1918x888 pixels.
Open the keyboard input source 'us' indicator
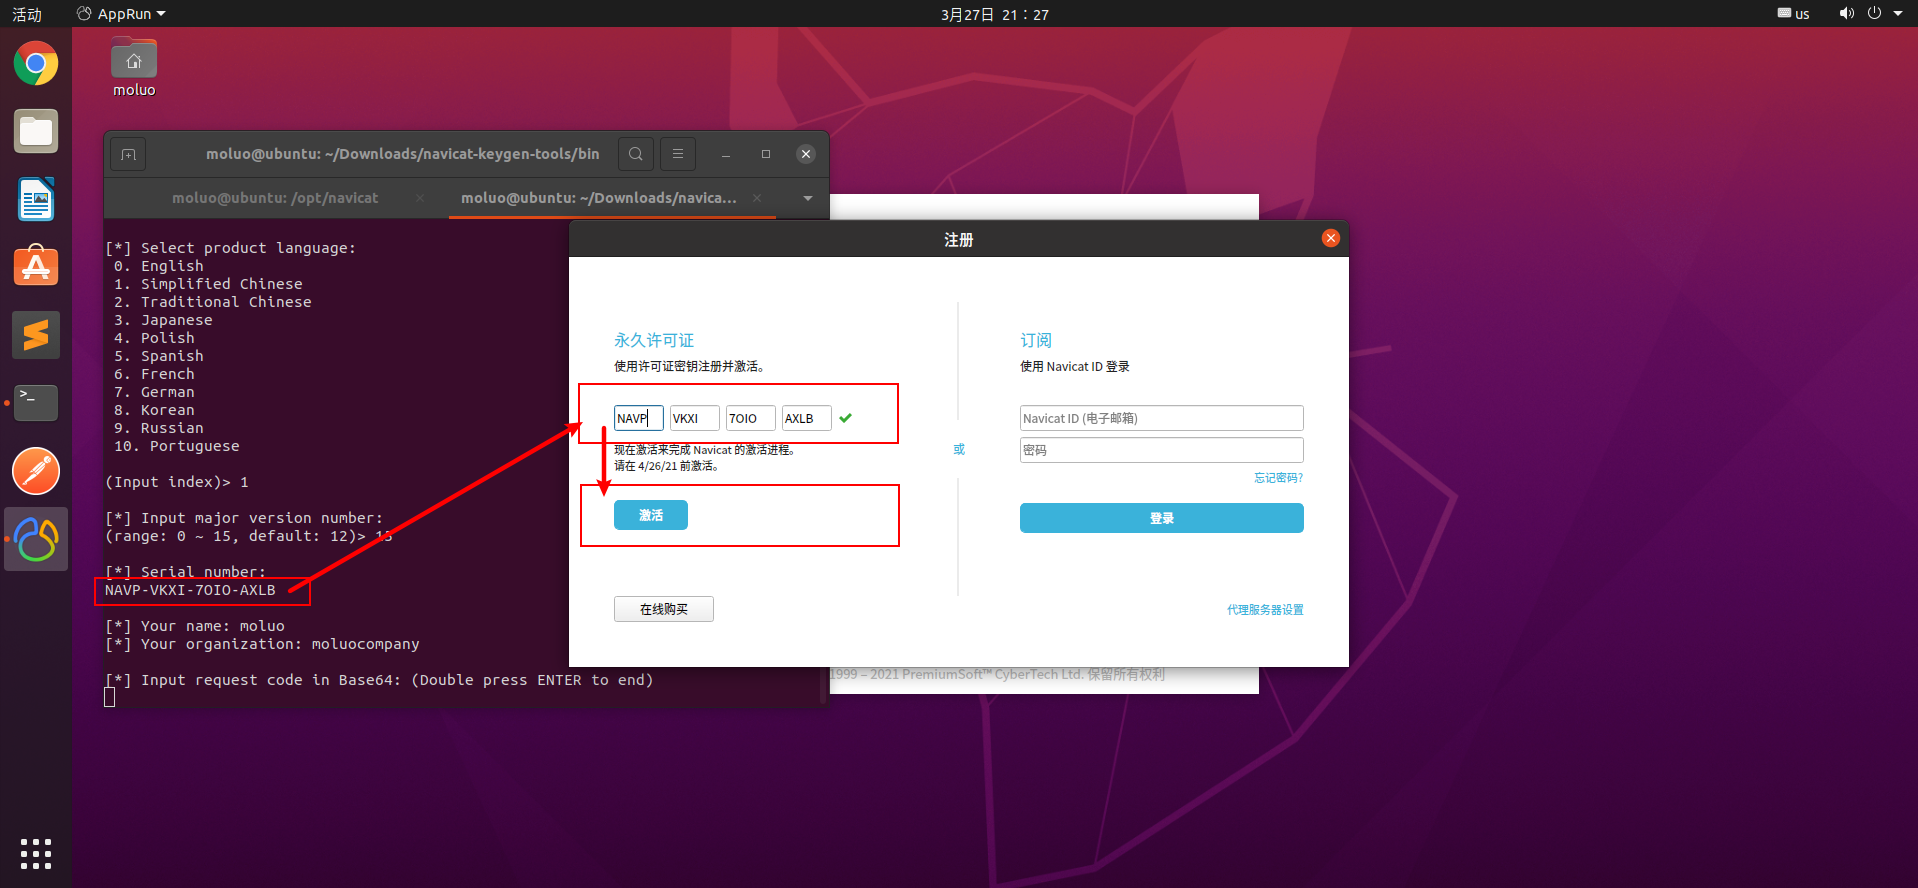[x=1793, y=14]
